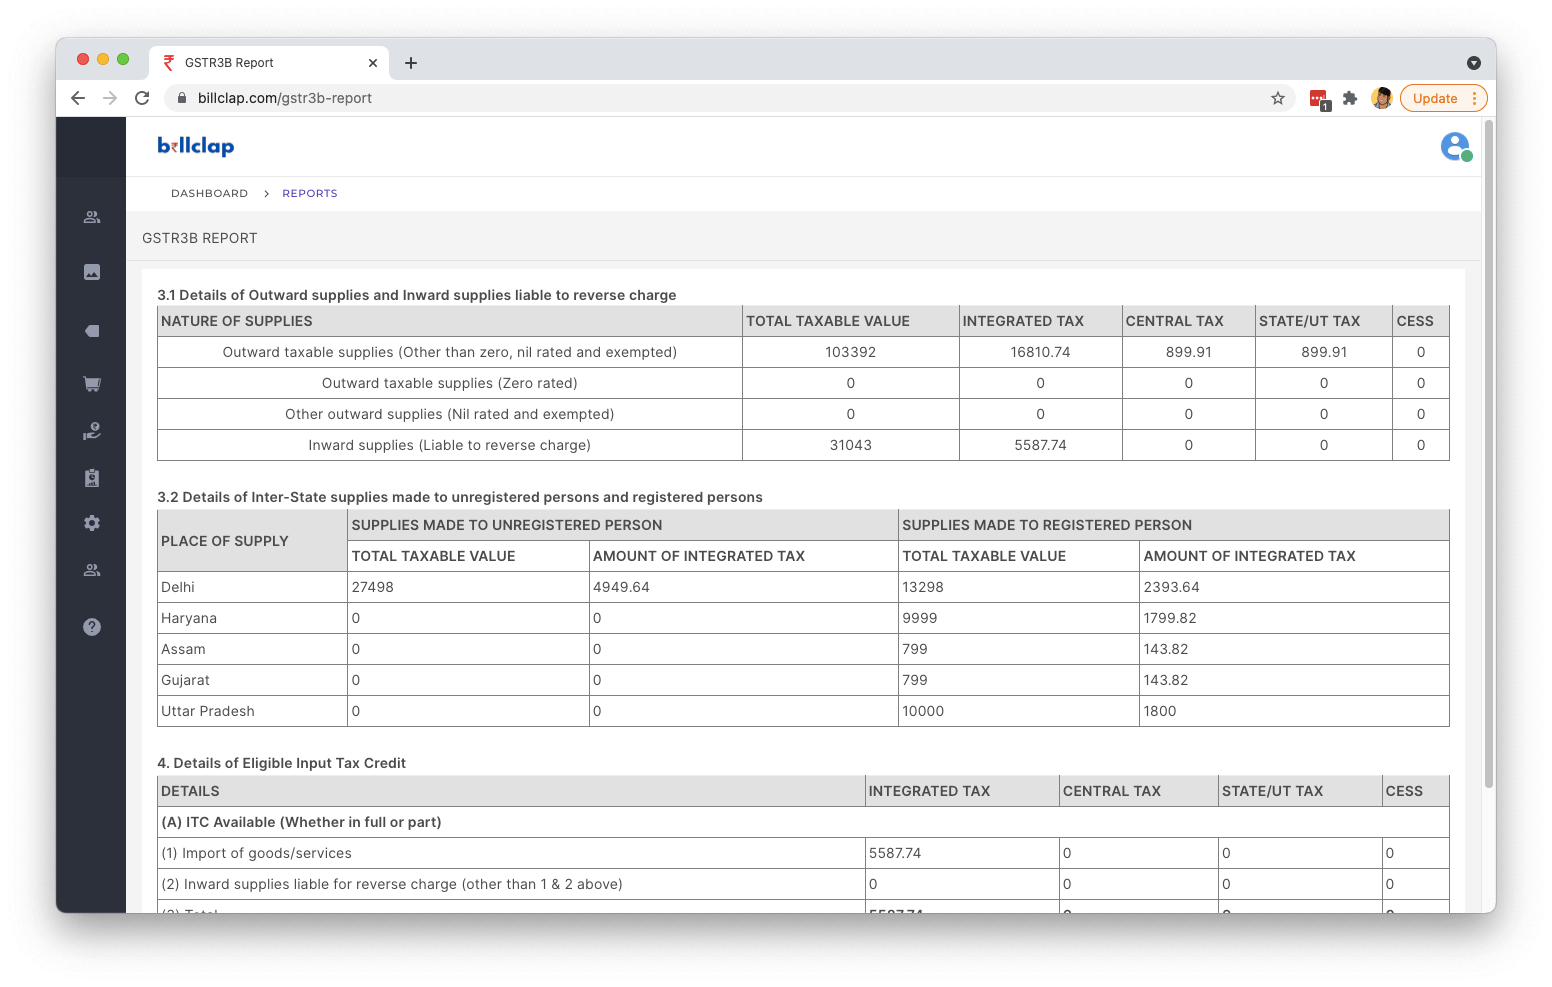
Task: Click the Uttar Pradesh taxable value 10000
Action: point(923,711)
